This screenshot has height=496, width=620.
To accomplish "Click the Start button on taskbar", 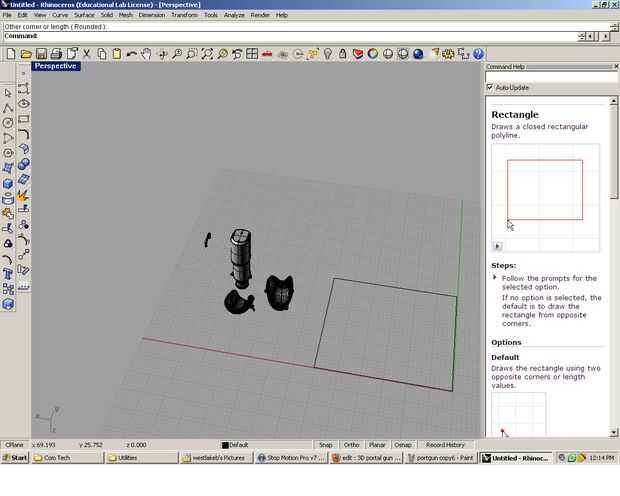I will tap(15, 458).
